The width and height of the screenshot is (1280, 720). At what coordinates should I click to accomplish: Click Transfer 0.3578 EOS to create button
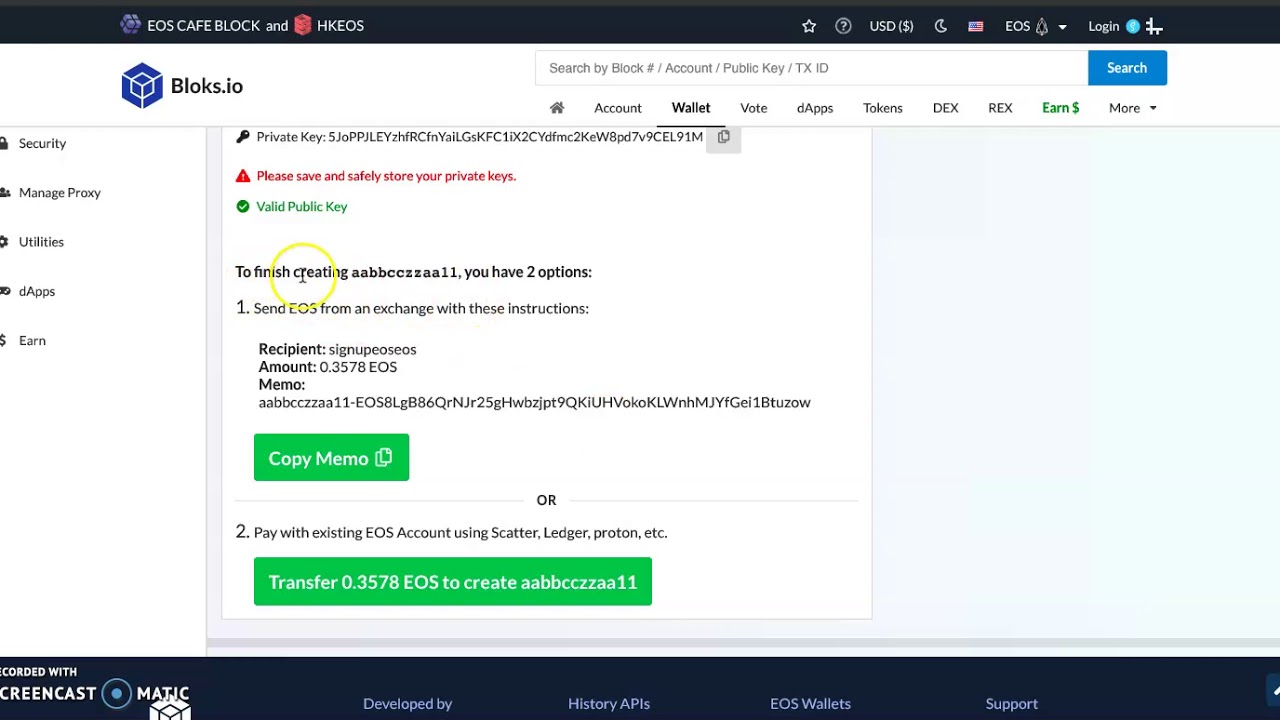[453, 582]
